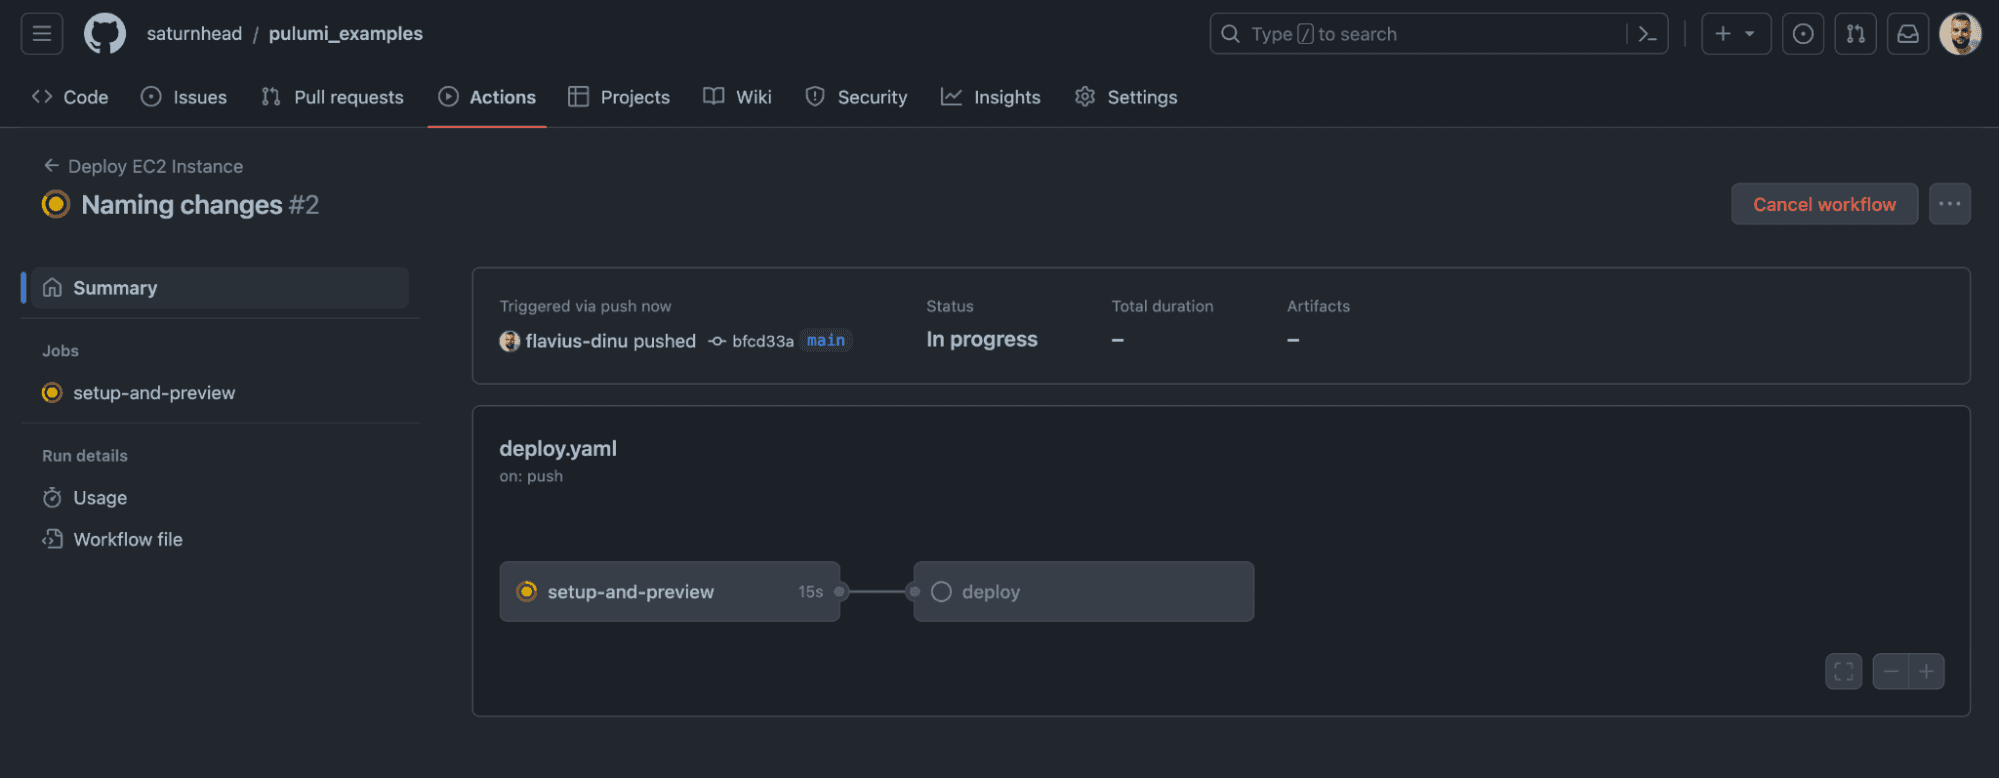The width and height of the screenshot is (1999, 778).
Task: Open the main branch label
Action: pos(826,341)
